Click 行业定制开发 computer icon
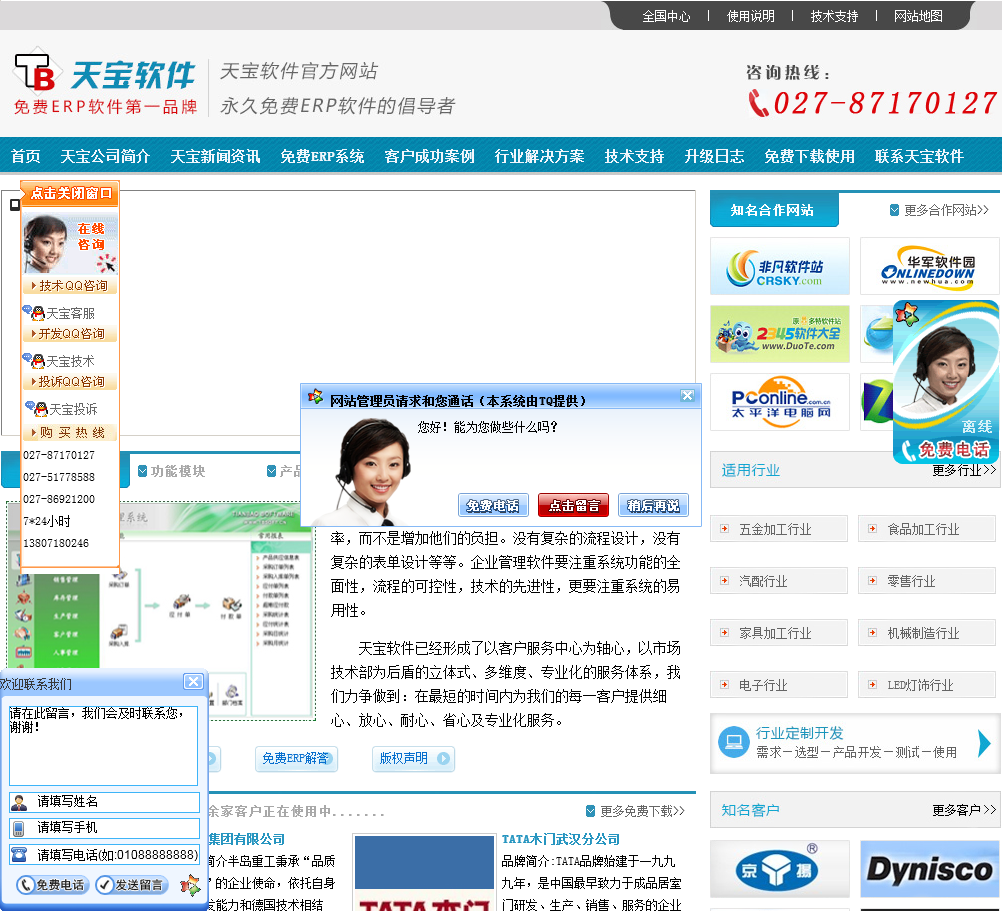Screen dimensions: 1002x911 (x=734, y=742)
